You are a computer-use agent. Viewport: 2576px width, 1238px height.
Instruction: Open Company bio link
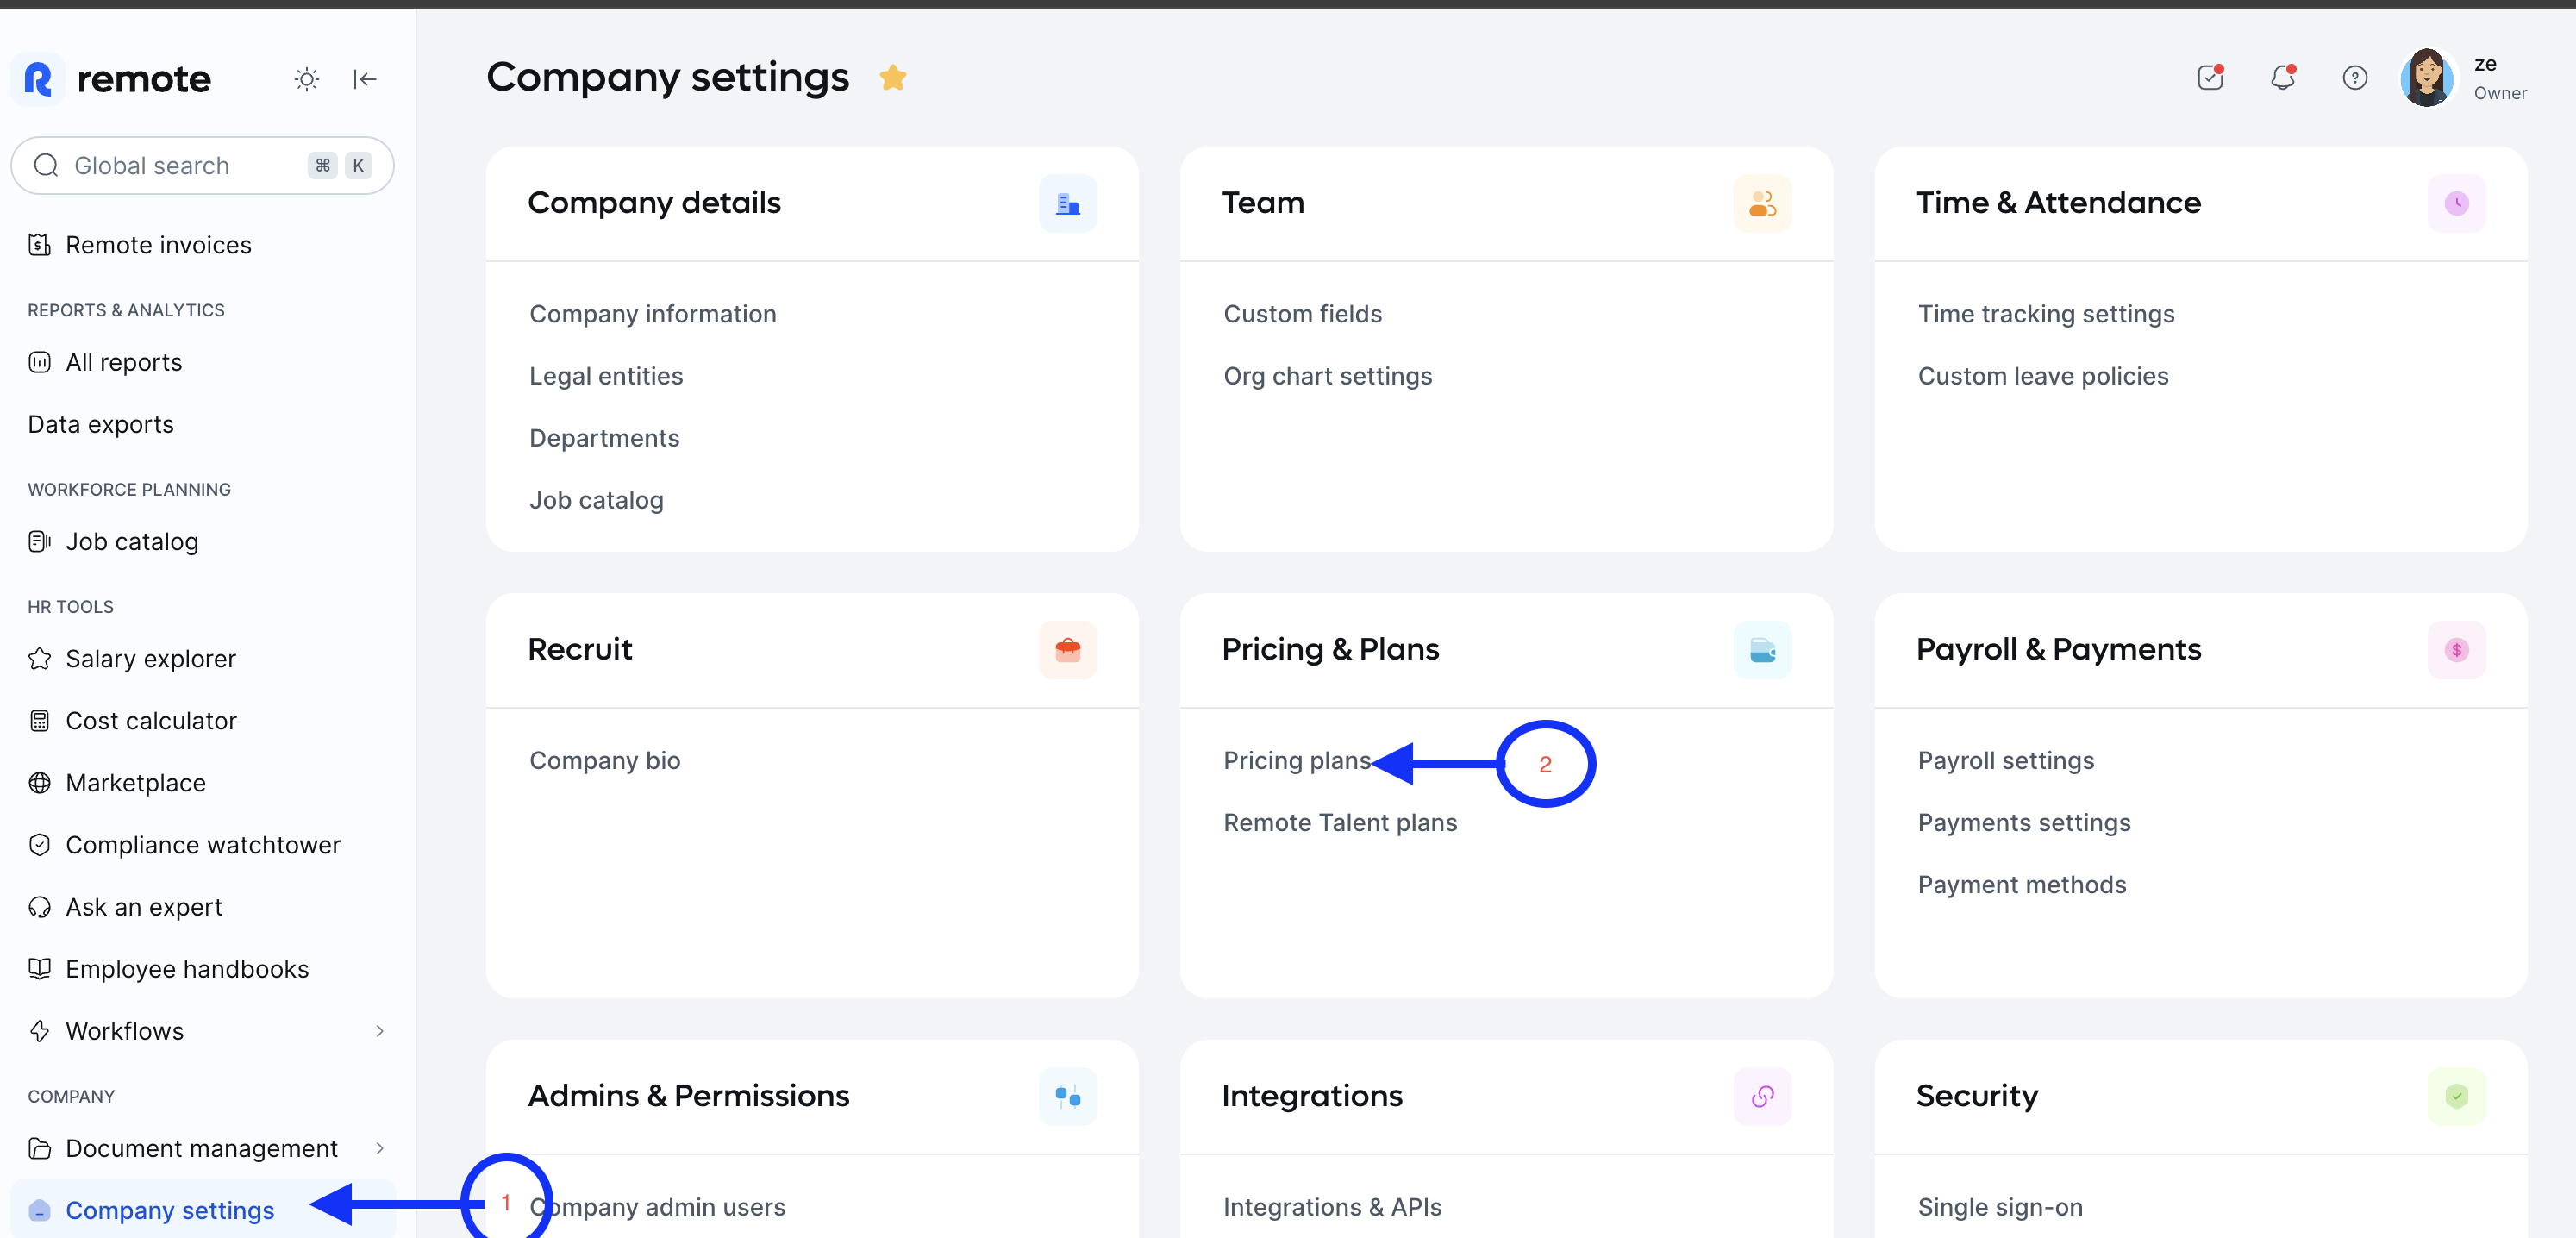[605, 760]
